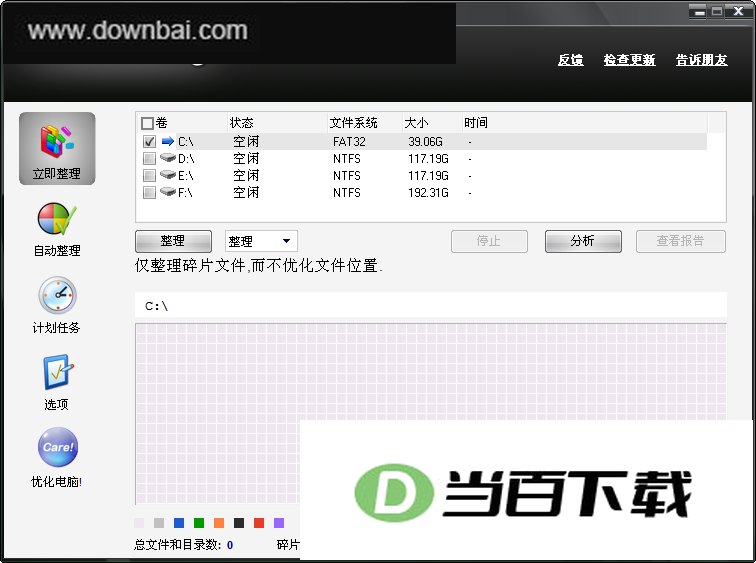Image resolution: width=756 pixels, height=563 pixels.
Task: Click the purple legend swatch
Action: pyautogui.click(x=279, y=523)
